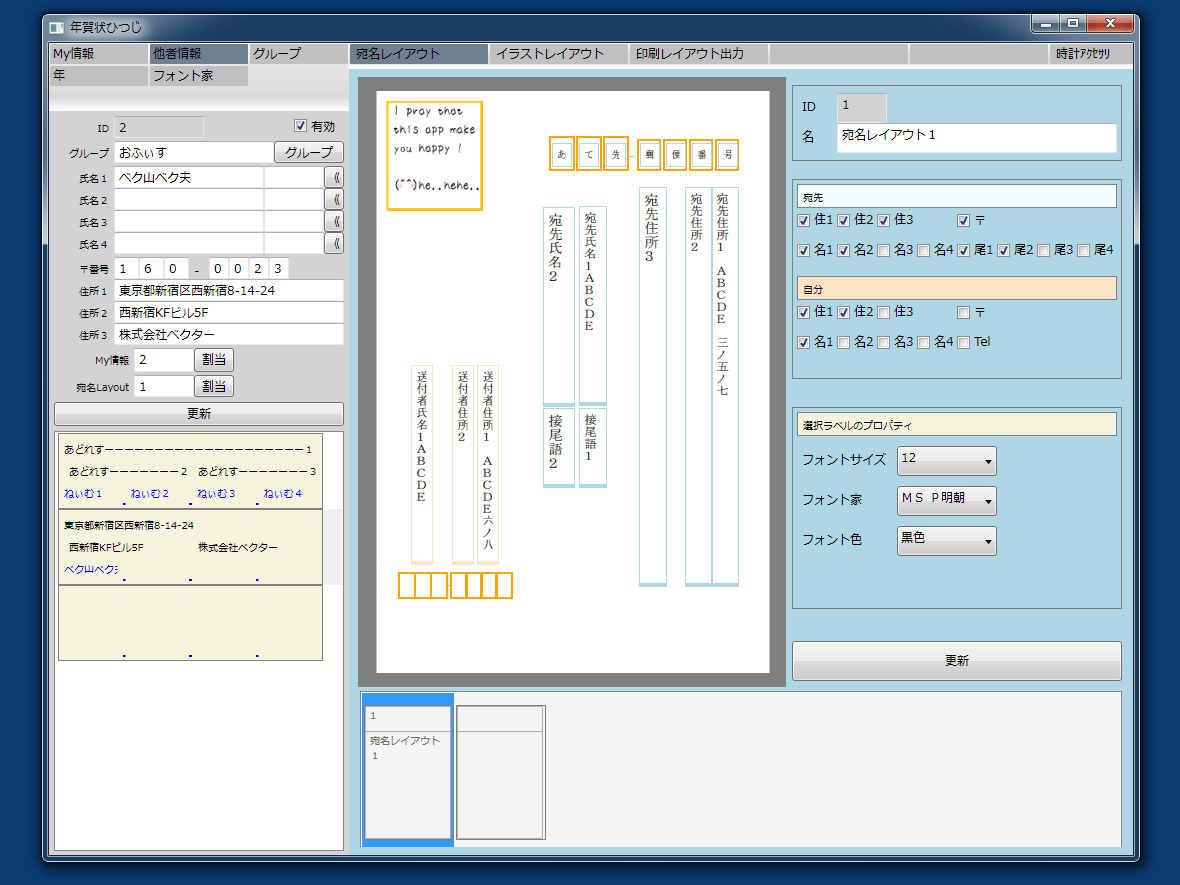Viewport: 1180px width, 885px height.
Task: Click the « button beside 氏名3
Action: point(334,221)
